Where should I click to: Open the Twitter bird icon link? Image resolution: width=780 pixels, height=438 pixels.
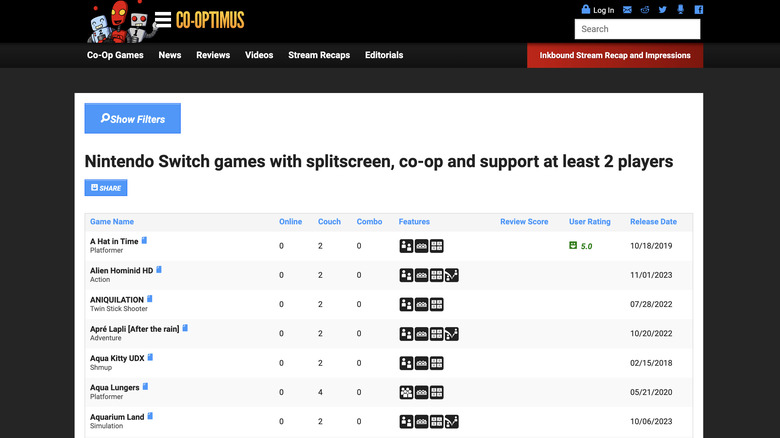pos(663,9)
